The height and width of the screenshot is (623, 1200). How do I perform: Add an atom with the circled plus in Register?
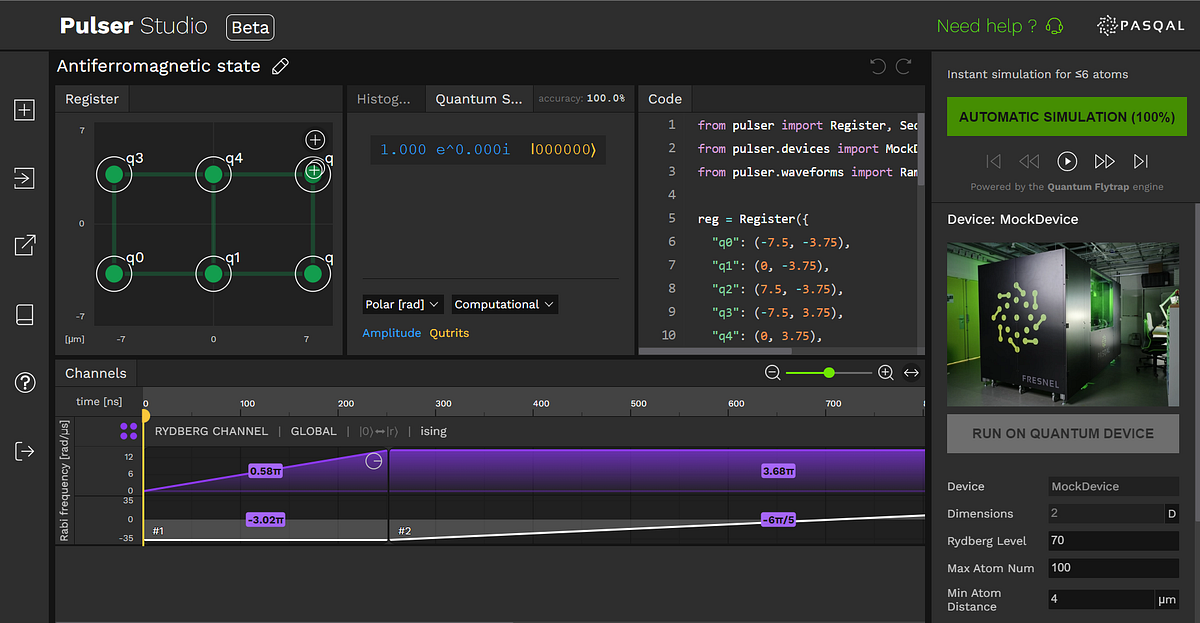[x=314, y=140]
